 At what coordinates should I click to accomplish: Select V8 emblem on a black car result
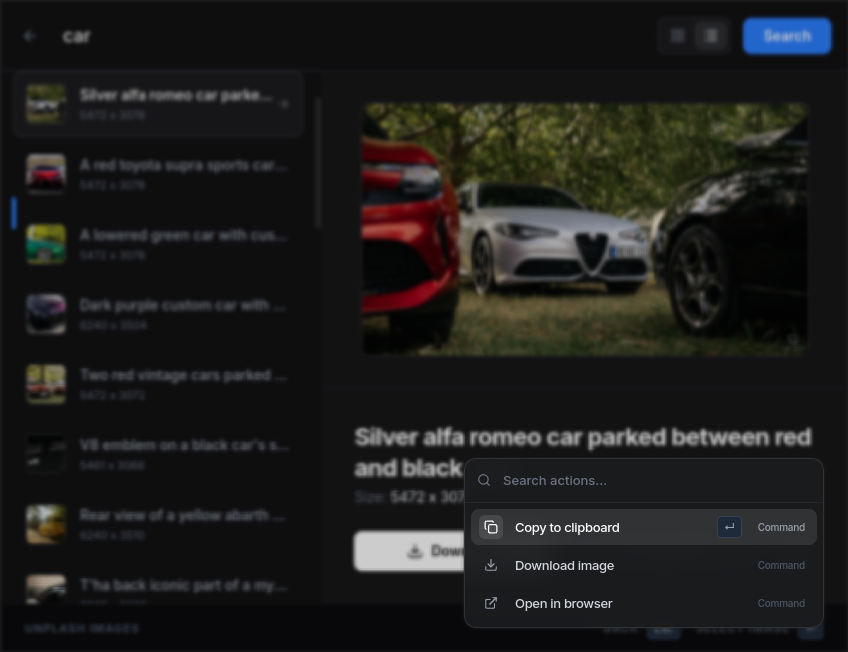tap(157, 454)
